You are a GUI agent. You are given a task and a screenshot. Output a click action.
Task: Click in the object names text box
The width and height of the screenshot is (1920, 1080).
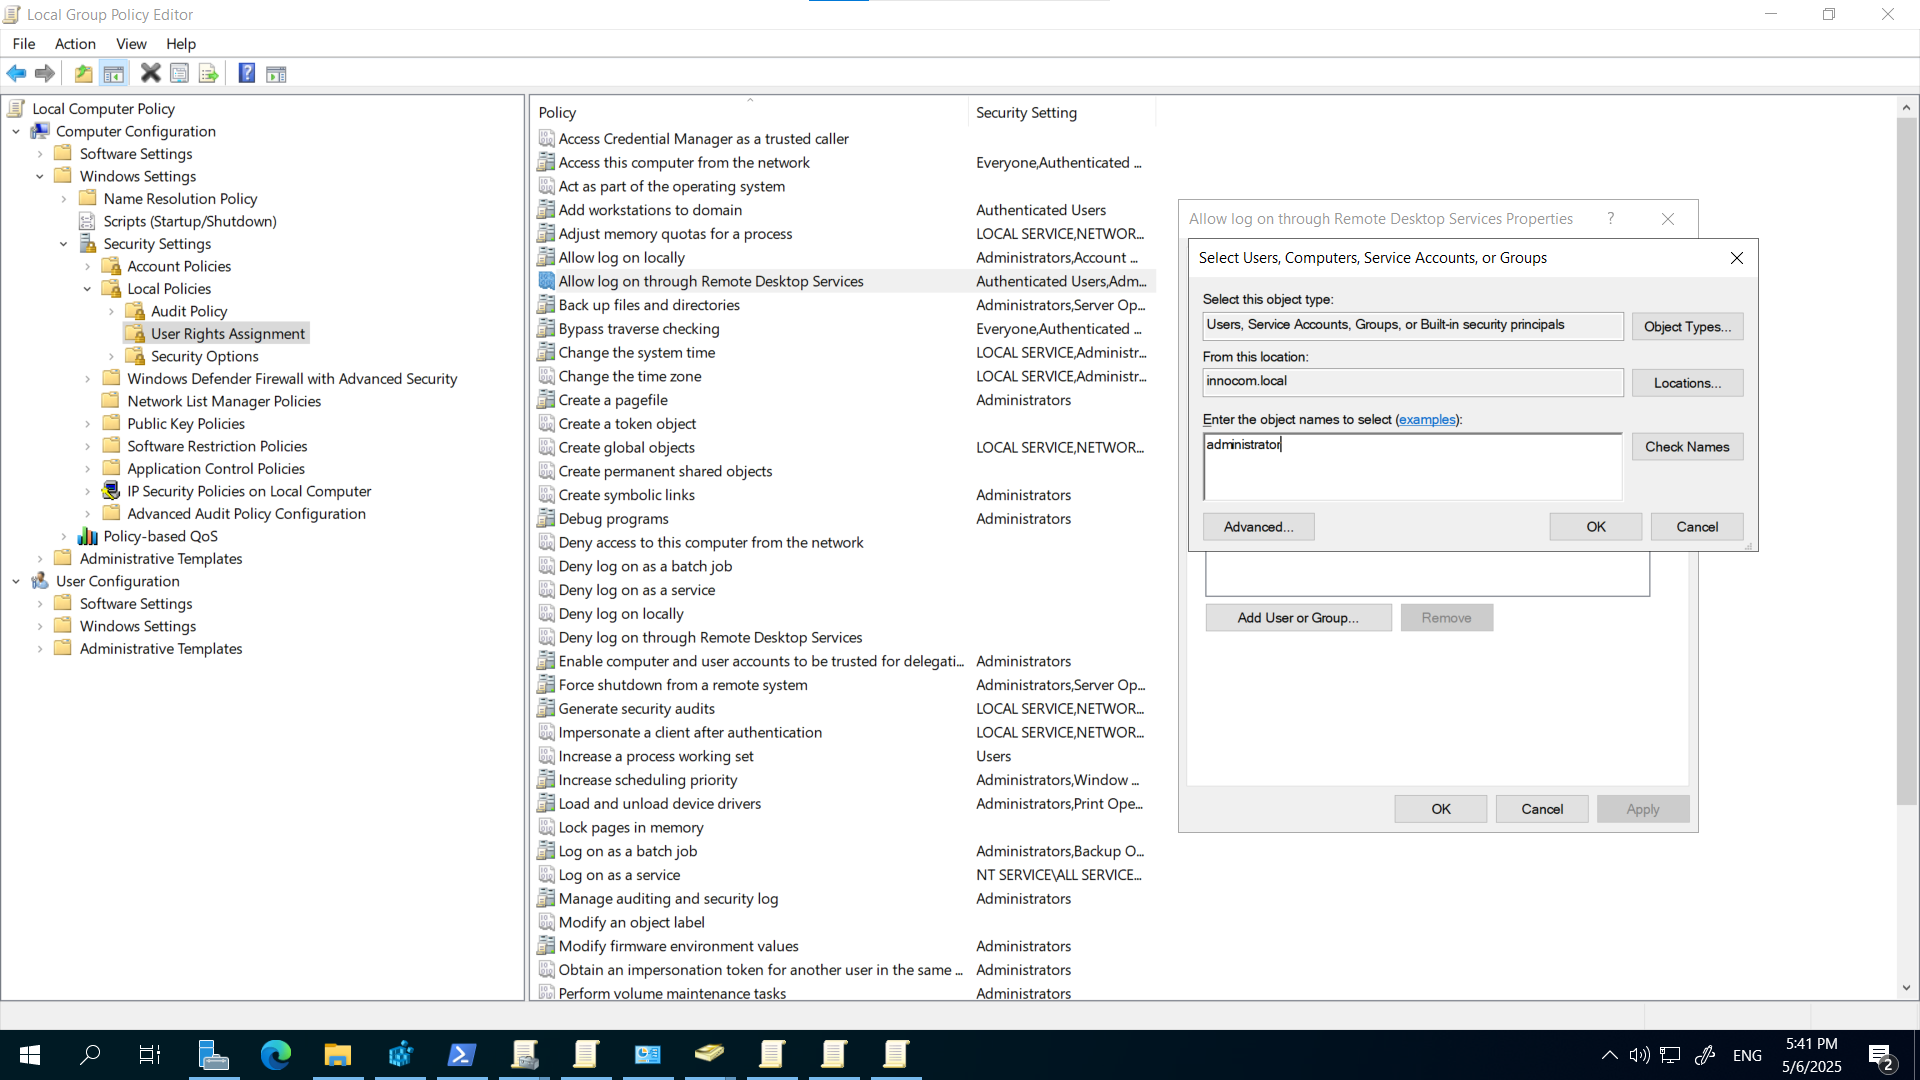pyautogui.click(x=1412, y=467)
